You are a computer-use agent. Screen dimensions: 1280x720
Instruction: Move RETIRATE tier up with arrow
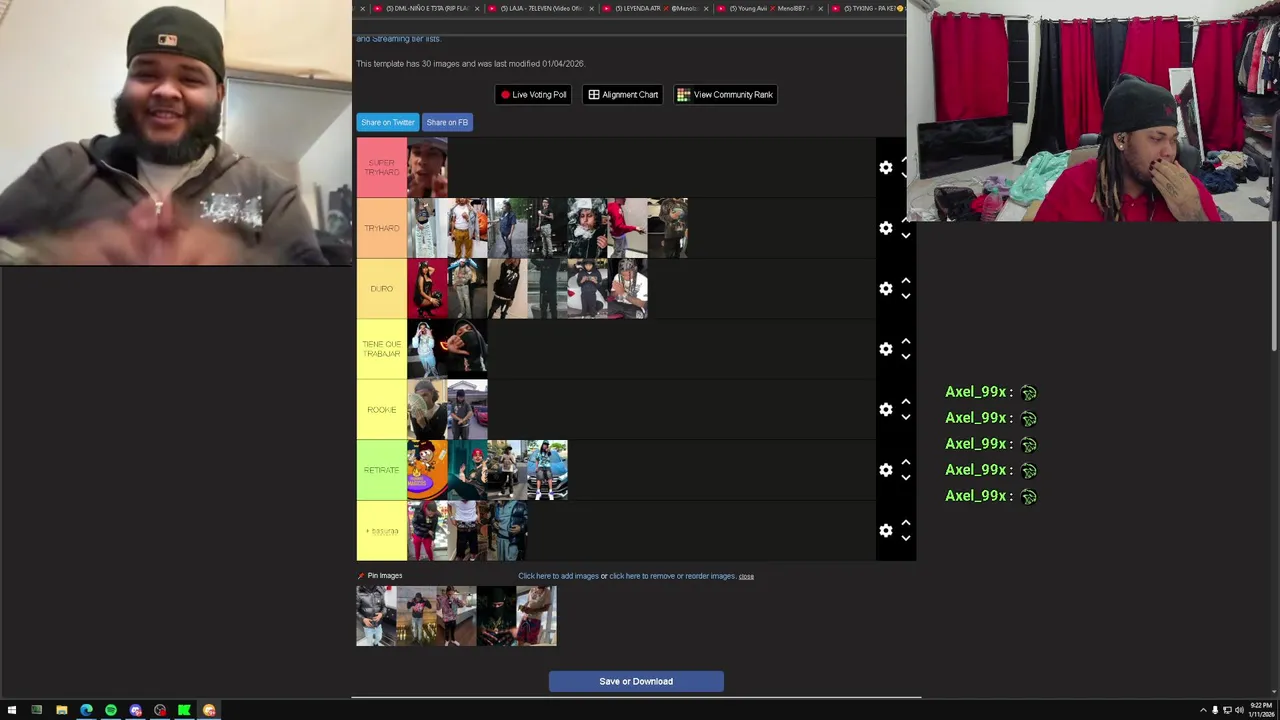[906, 462]
